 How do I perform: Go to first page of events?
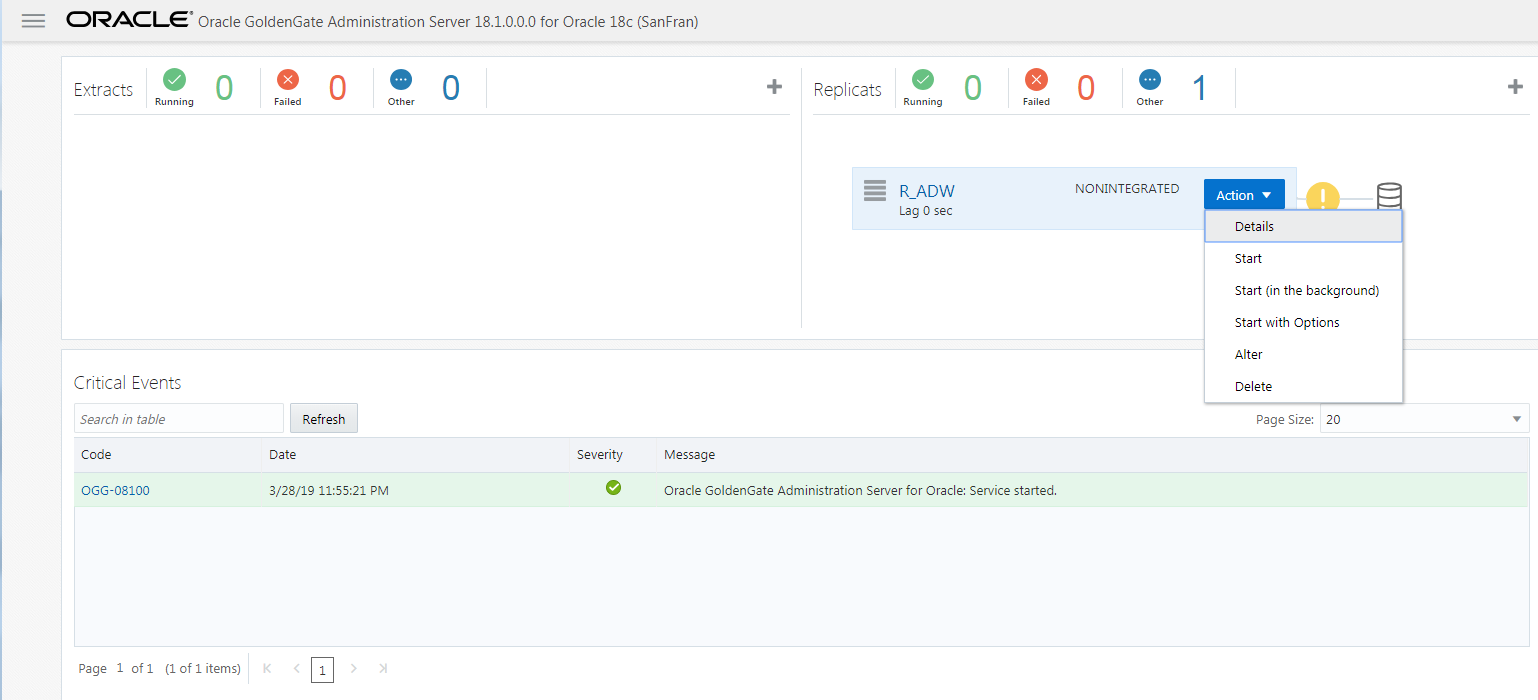point(267,669)
